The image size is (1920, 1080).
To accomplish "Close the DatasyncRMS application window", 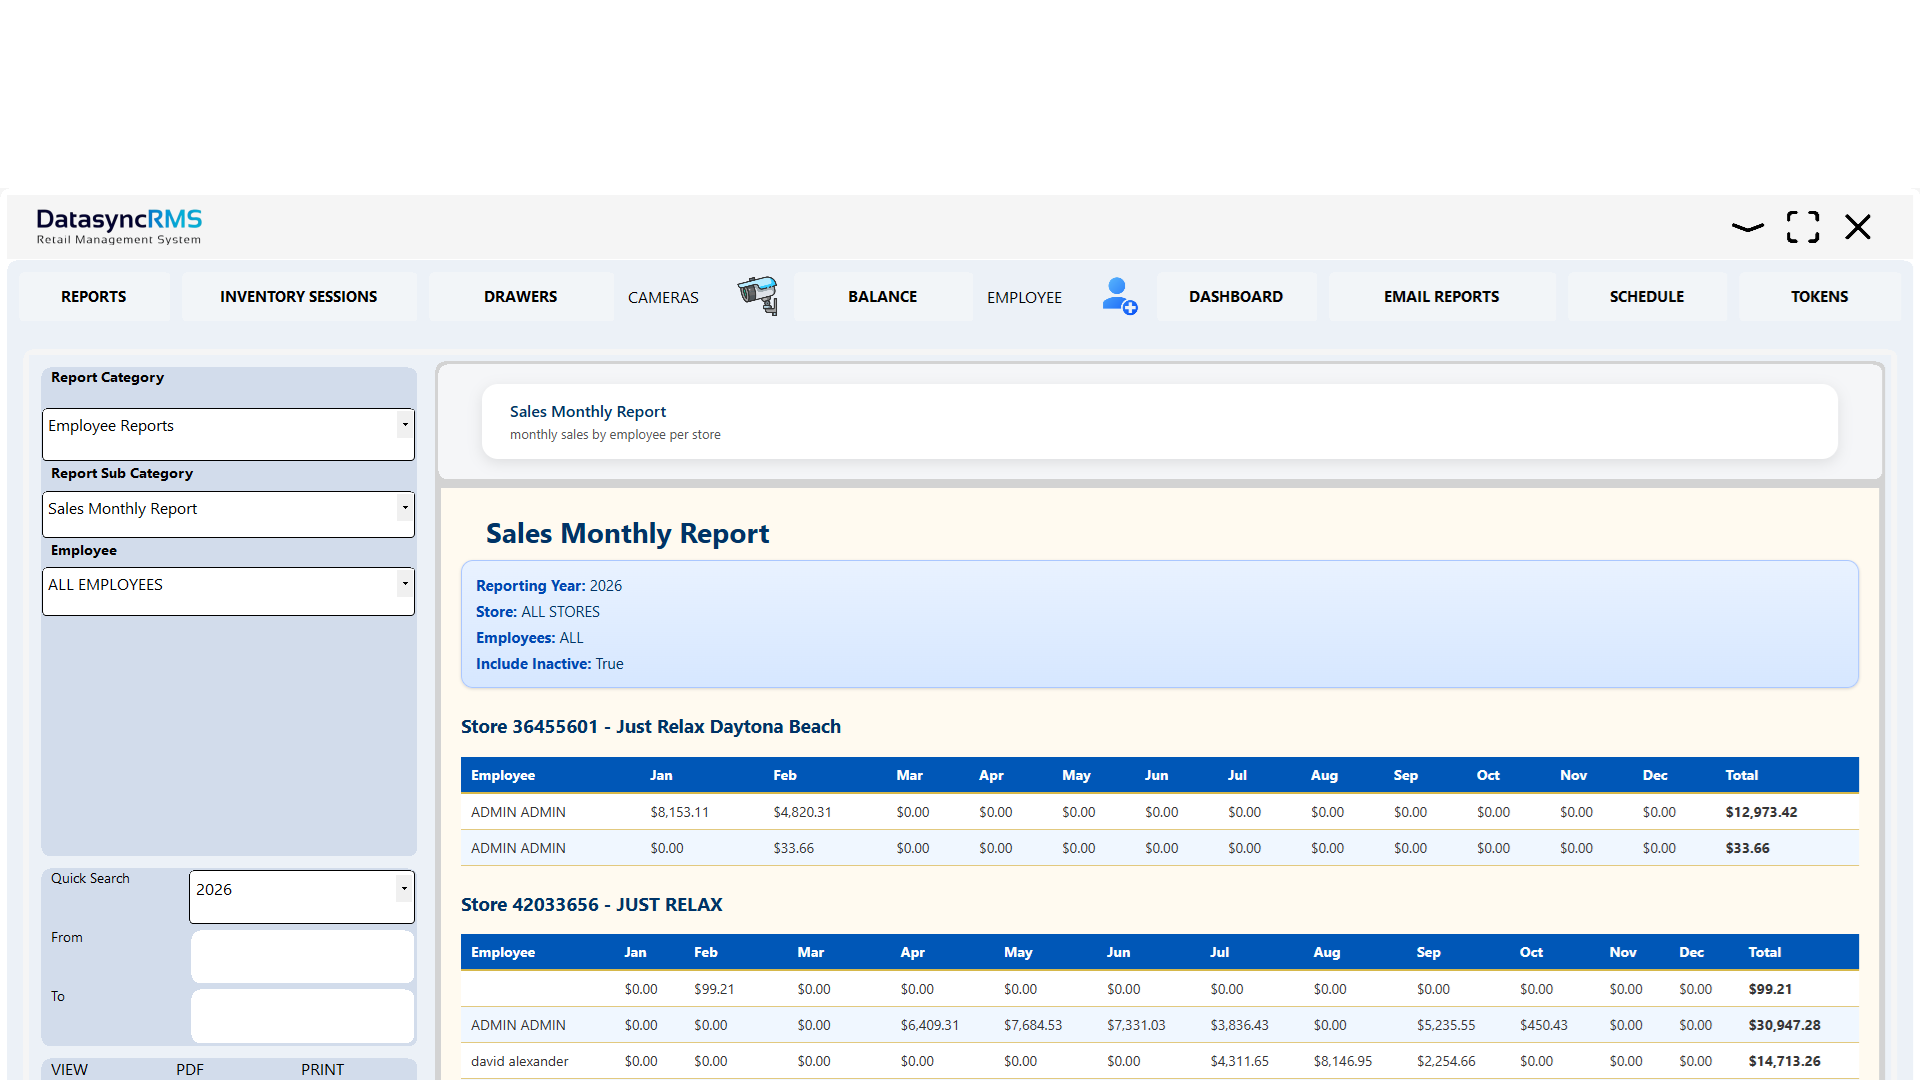I will point(1858,227).
